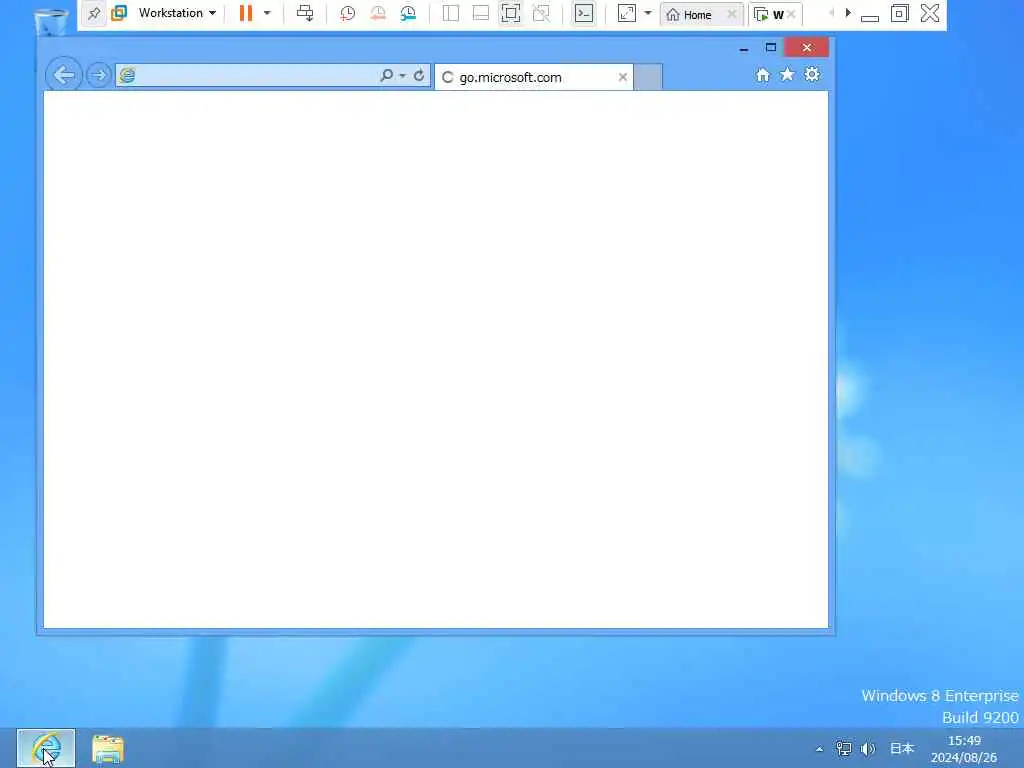Switch to Unity mode
Image resolution: width=1024 pixels, height=768 pixels.
(x=541, y=13)
